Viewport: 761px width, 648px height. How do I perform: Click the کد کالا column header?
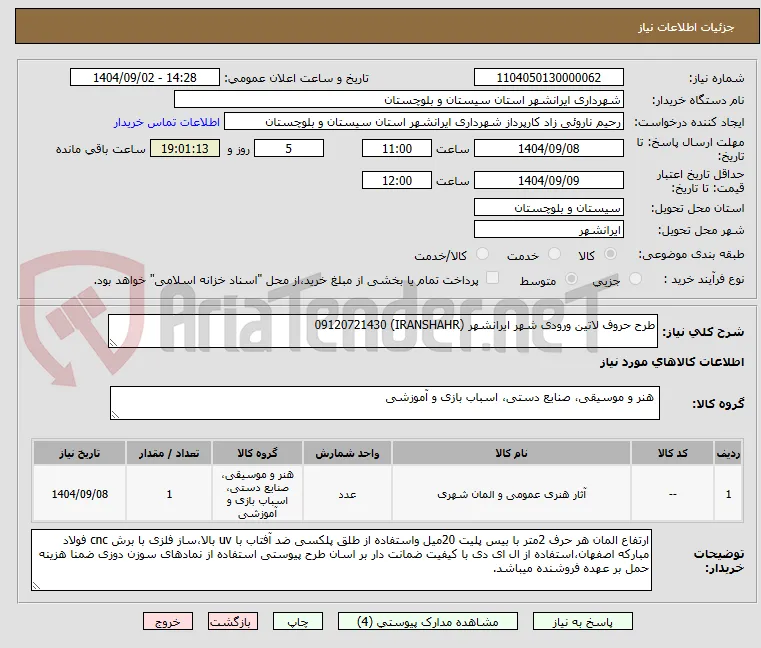point(672,453)
